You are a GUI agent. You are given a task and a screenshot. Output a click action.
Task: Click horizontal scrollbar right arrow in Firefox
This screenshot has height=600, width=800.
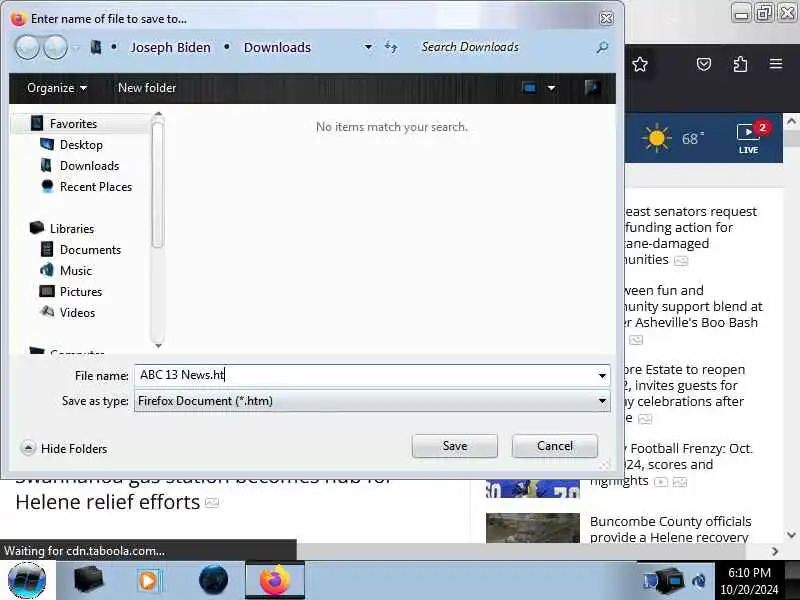775,551
